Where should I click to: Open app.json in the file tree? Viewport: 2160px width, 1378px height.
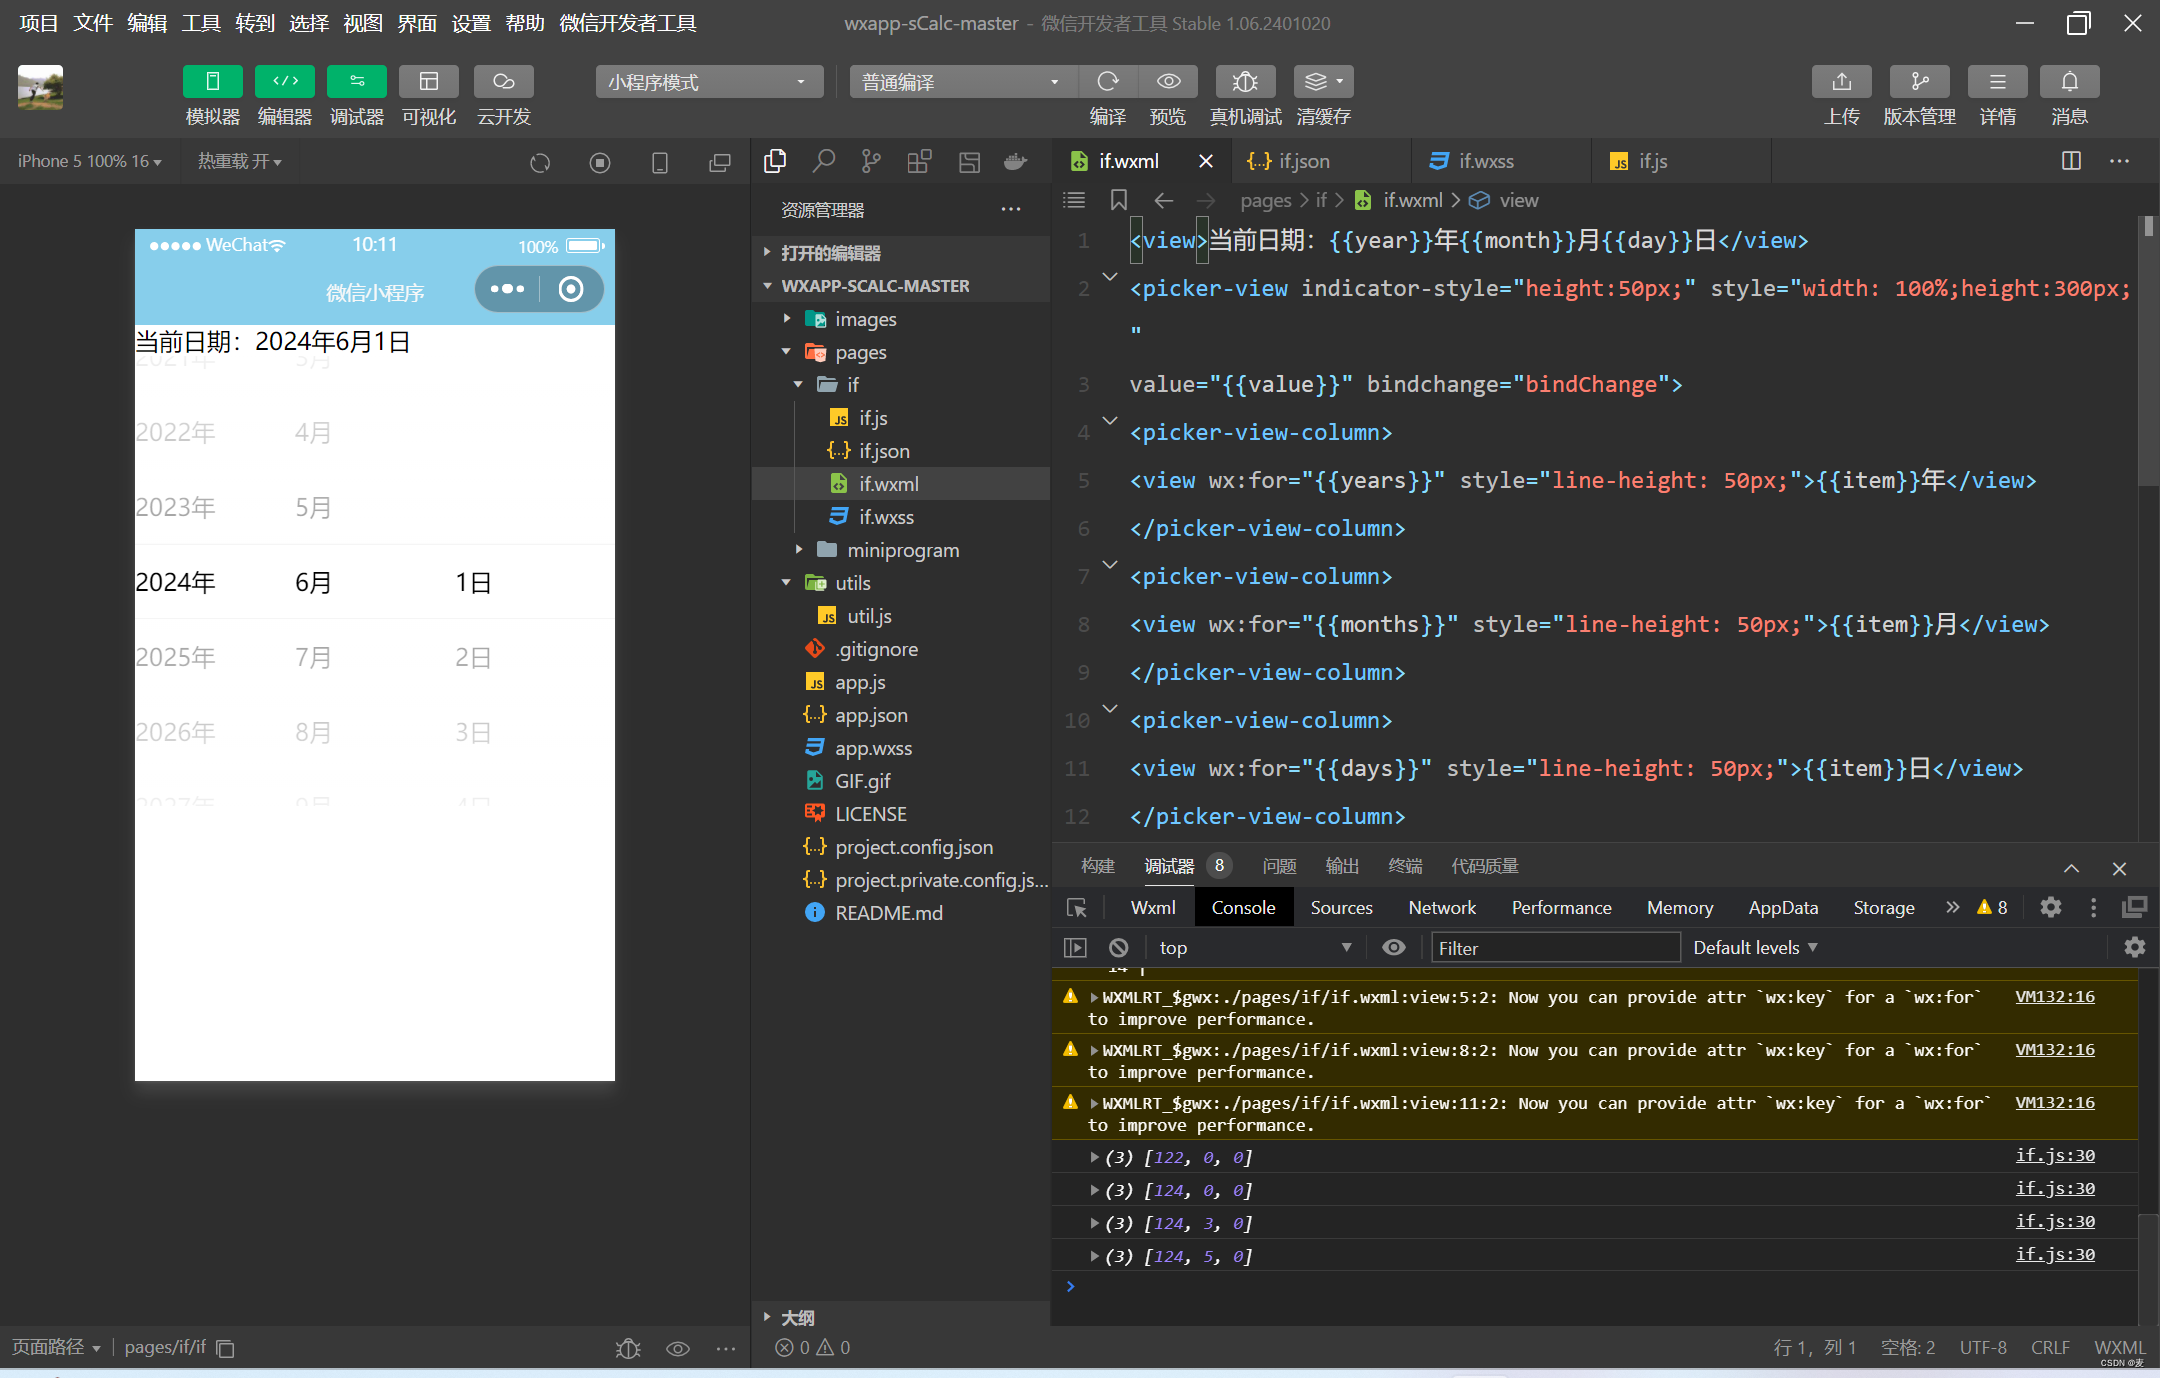coord(870,715)
